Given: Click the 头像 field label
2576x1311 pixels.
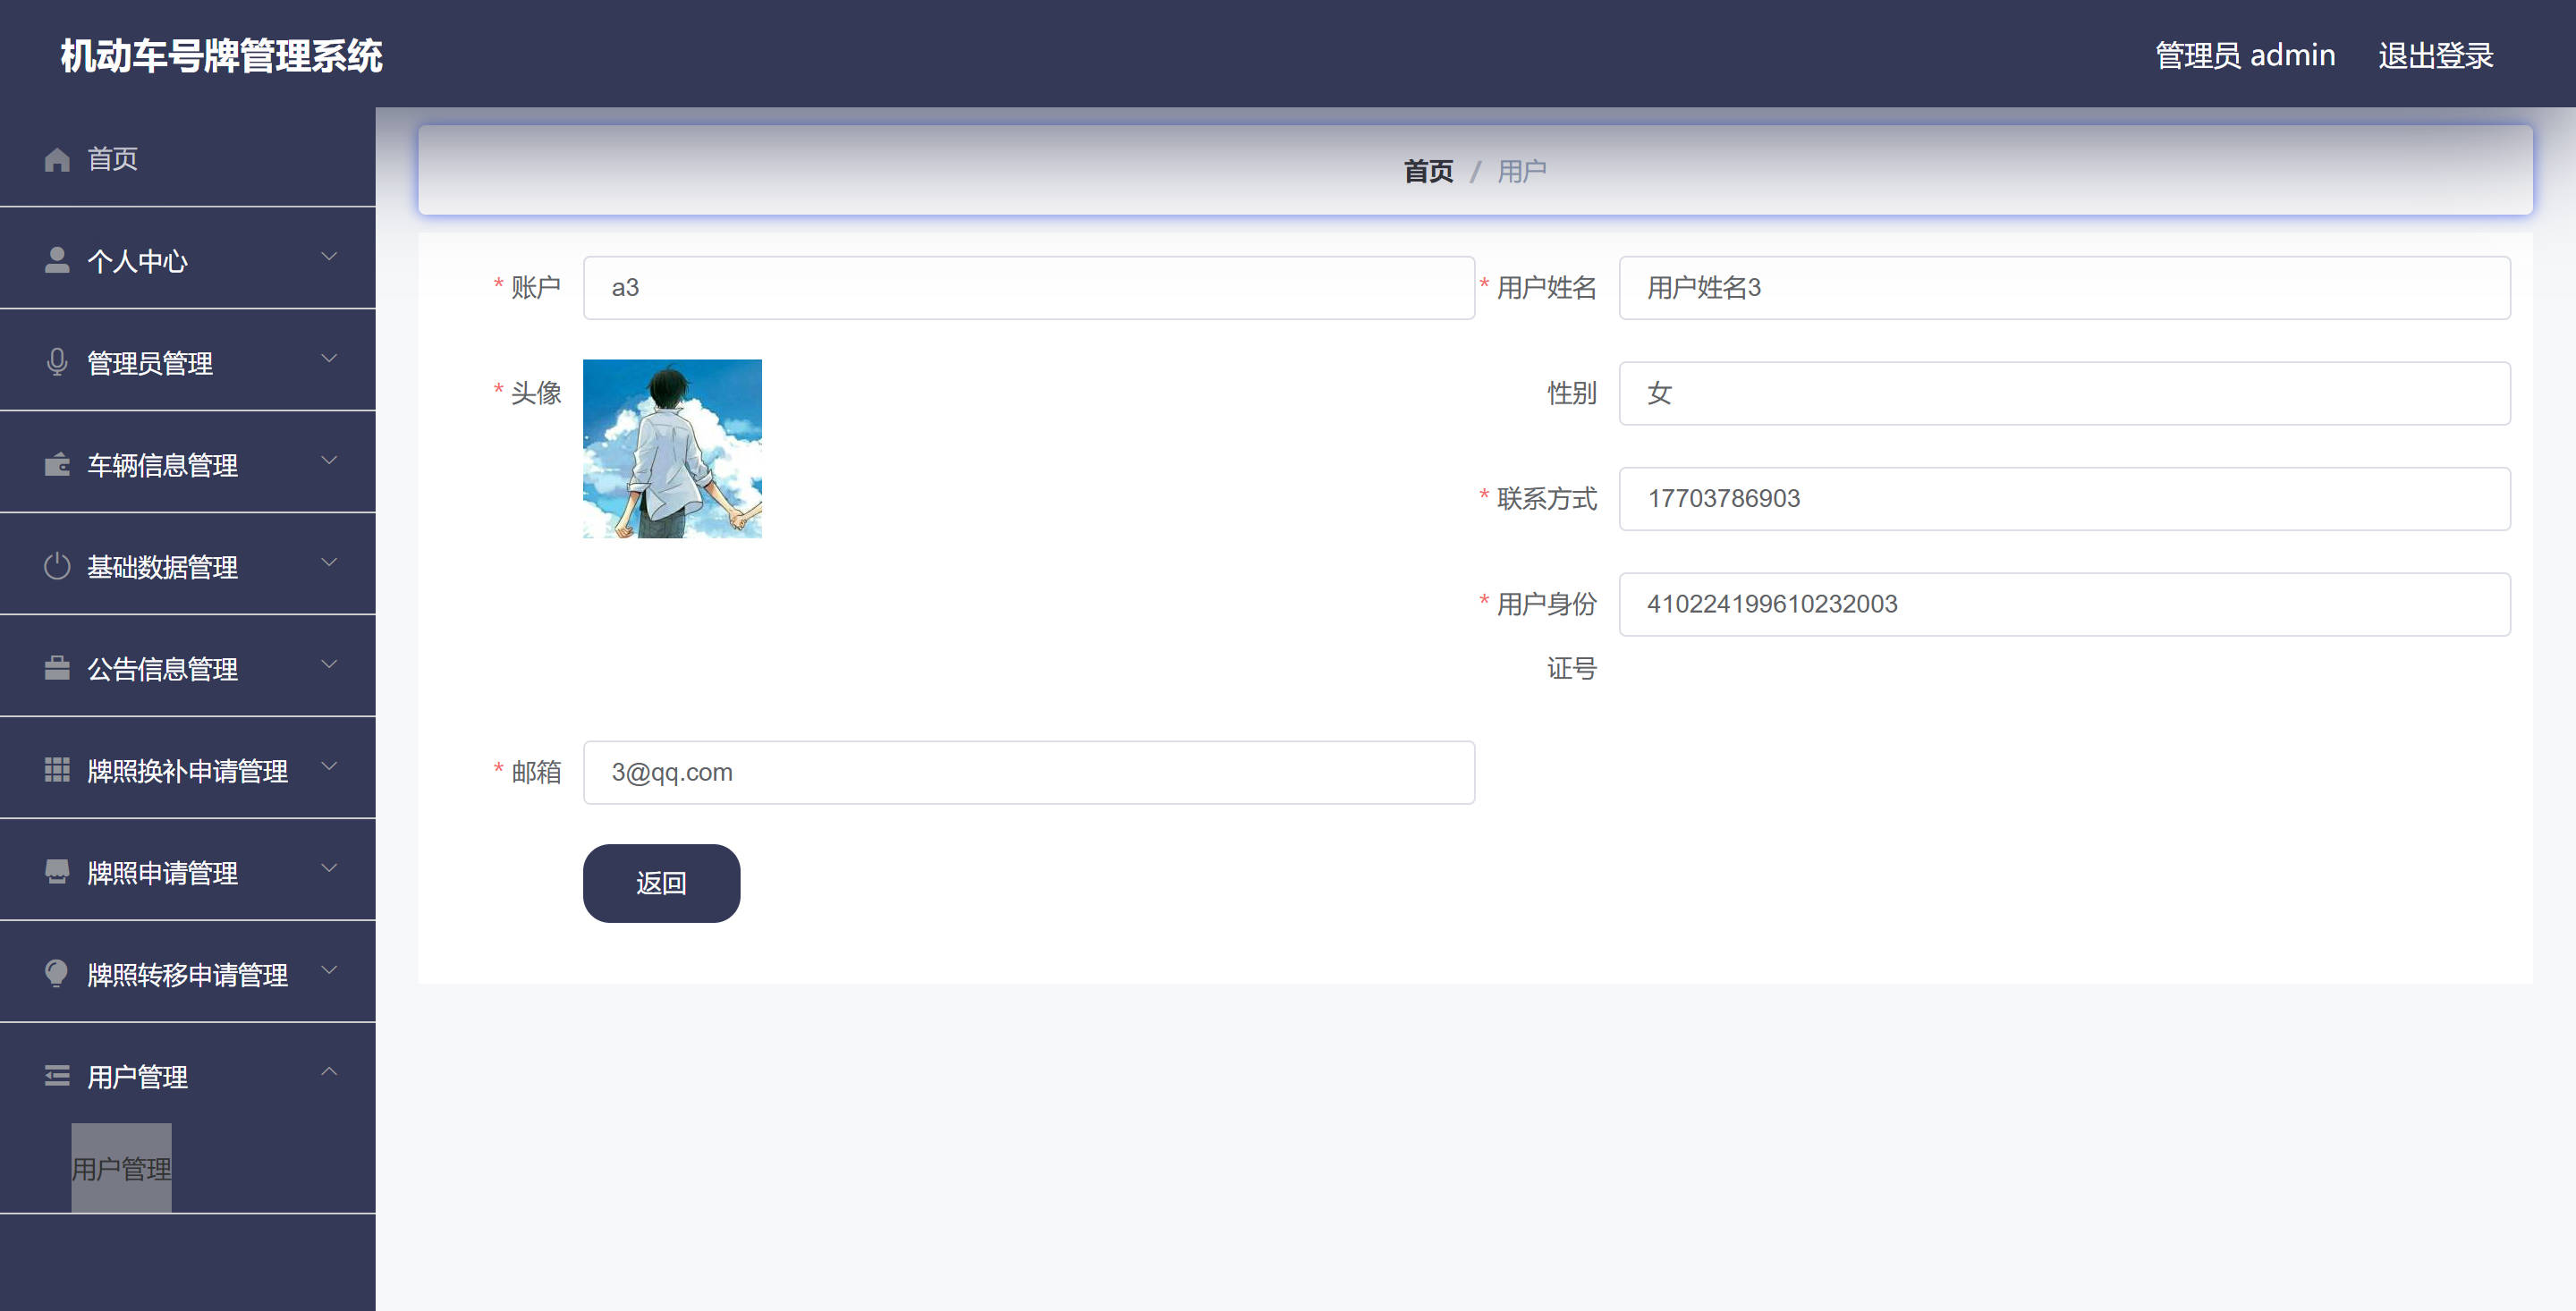Looking at the screenshot, I should tap(536, 393).
